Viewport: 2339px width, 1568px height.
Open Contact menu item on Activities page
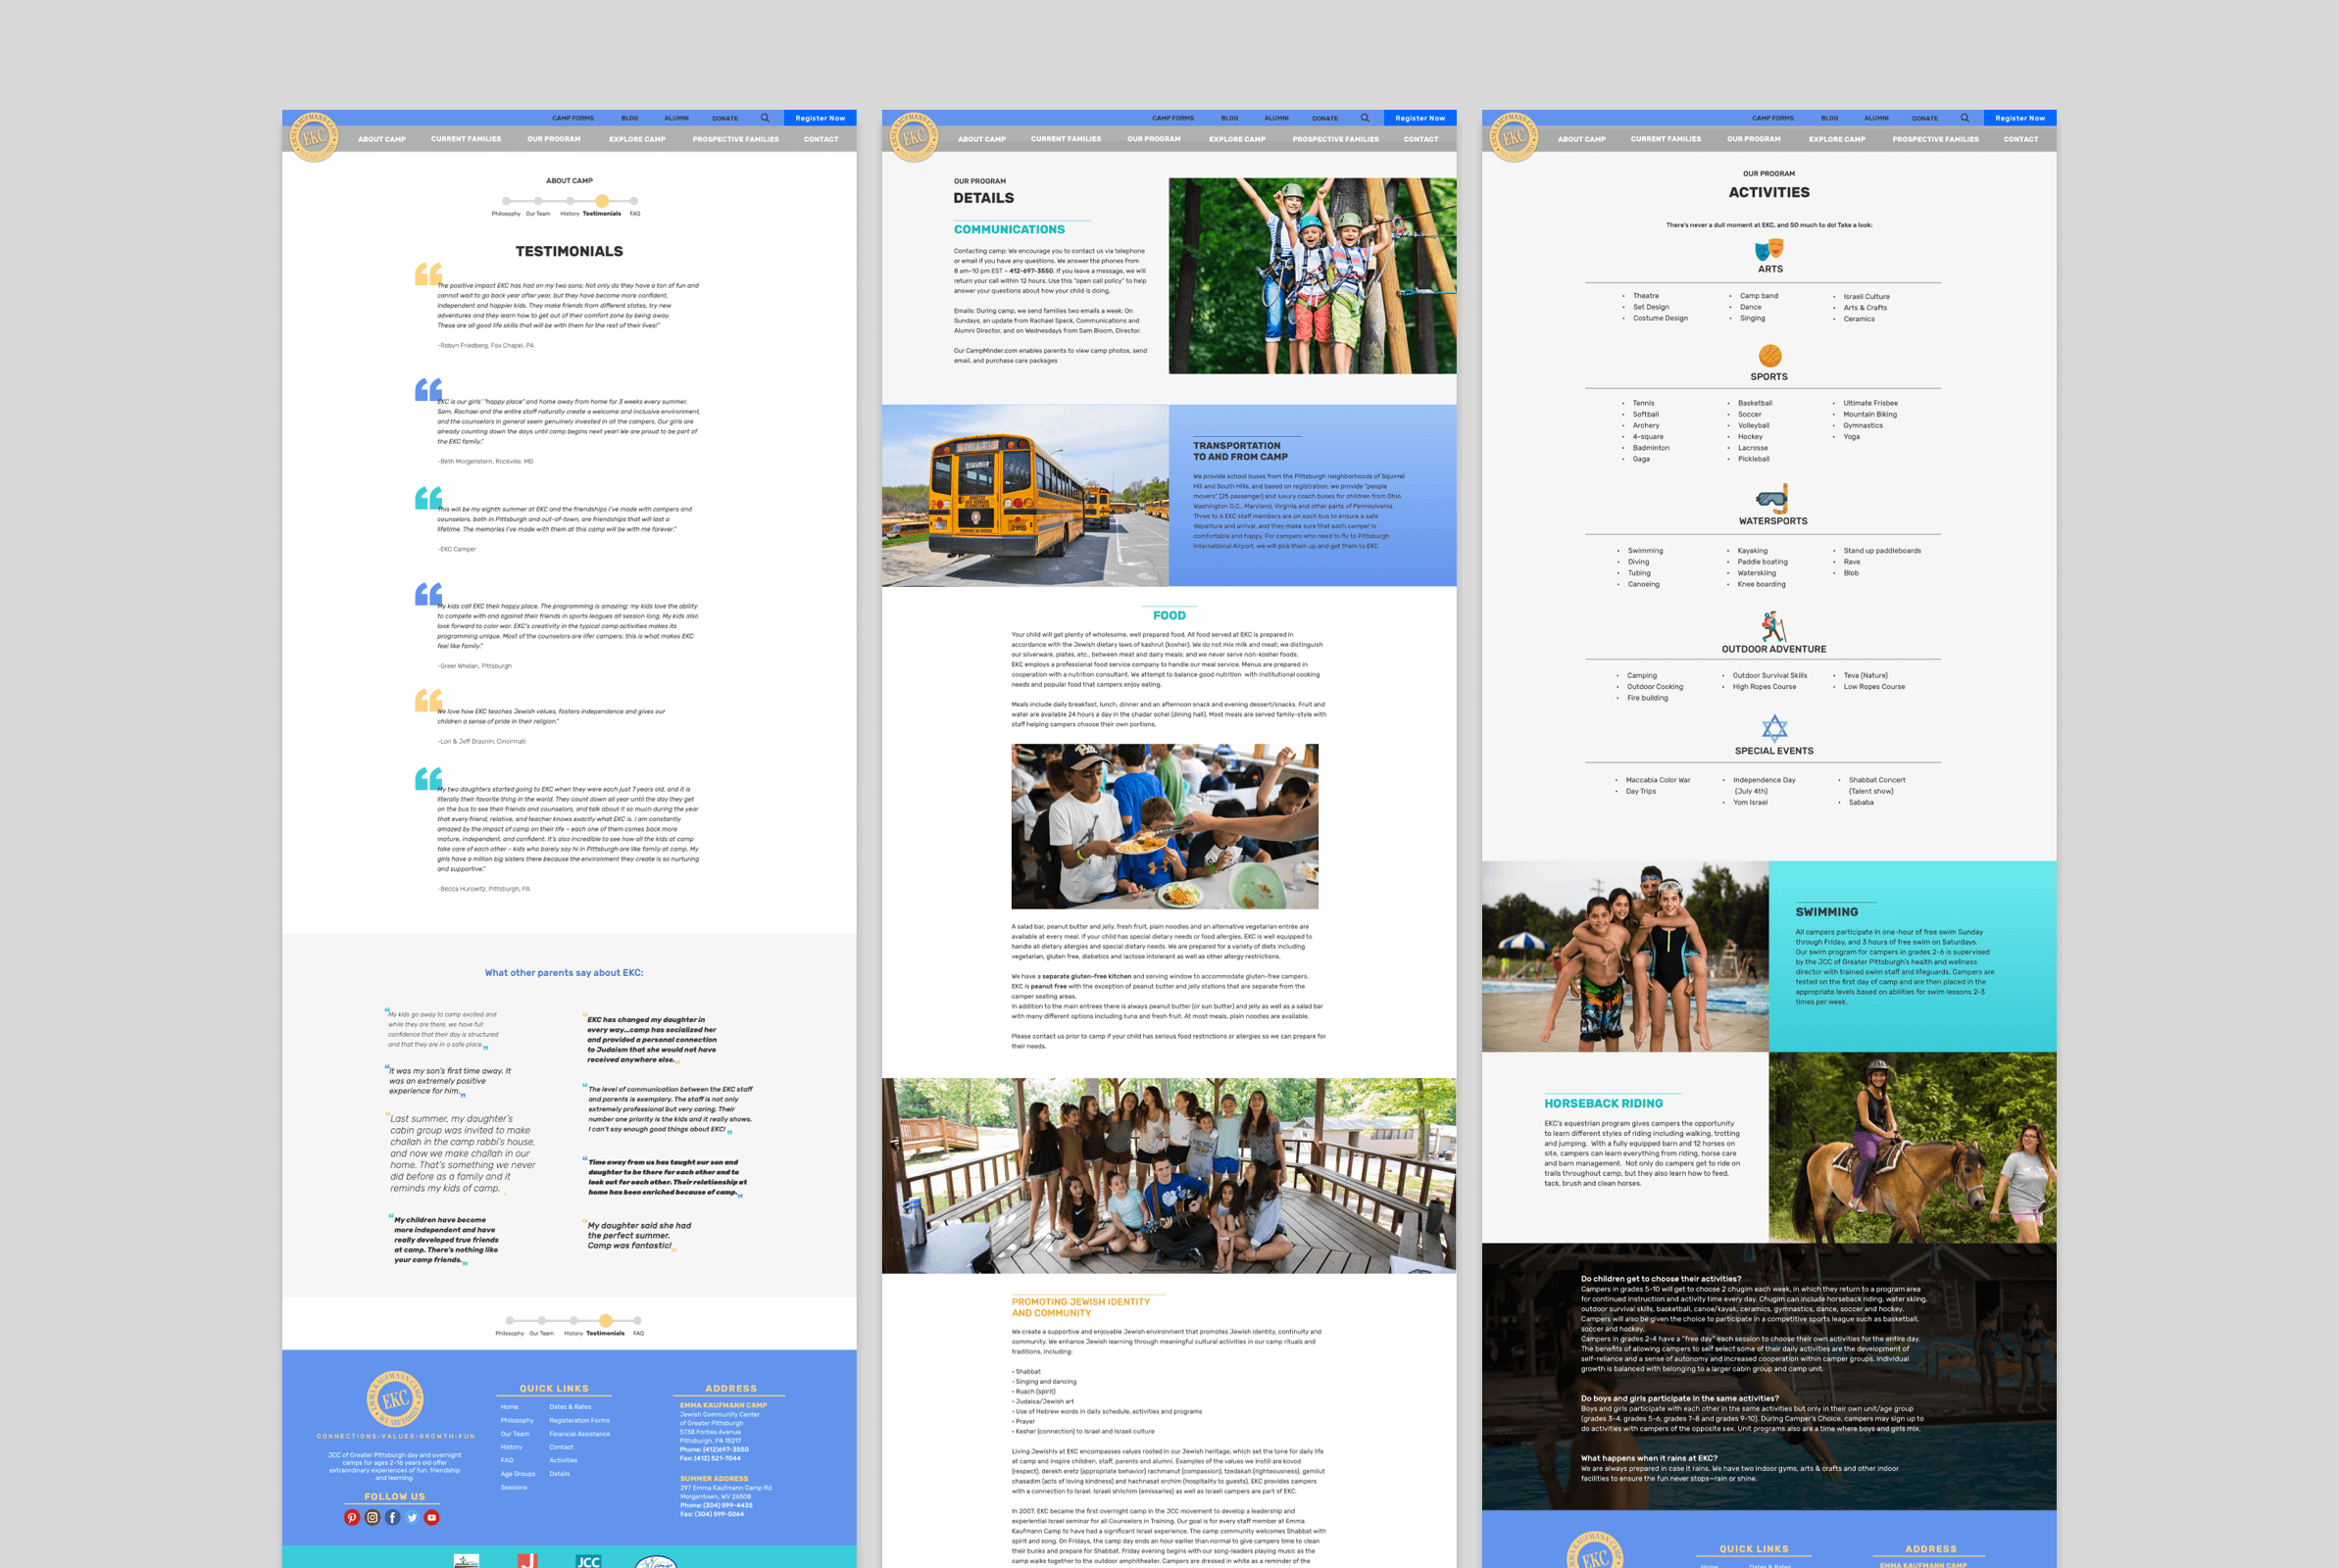(x=2021, y=139)
